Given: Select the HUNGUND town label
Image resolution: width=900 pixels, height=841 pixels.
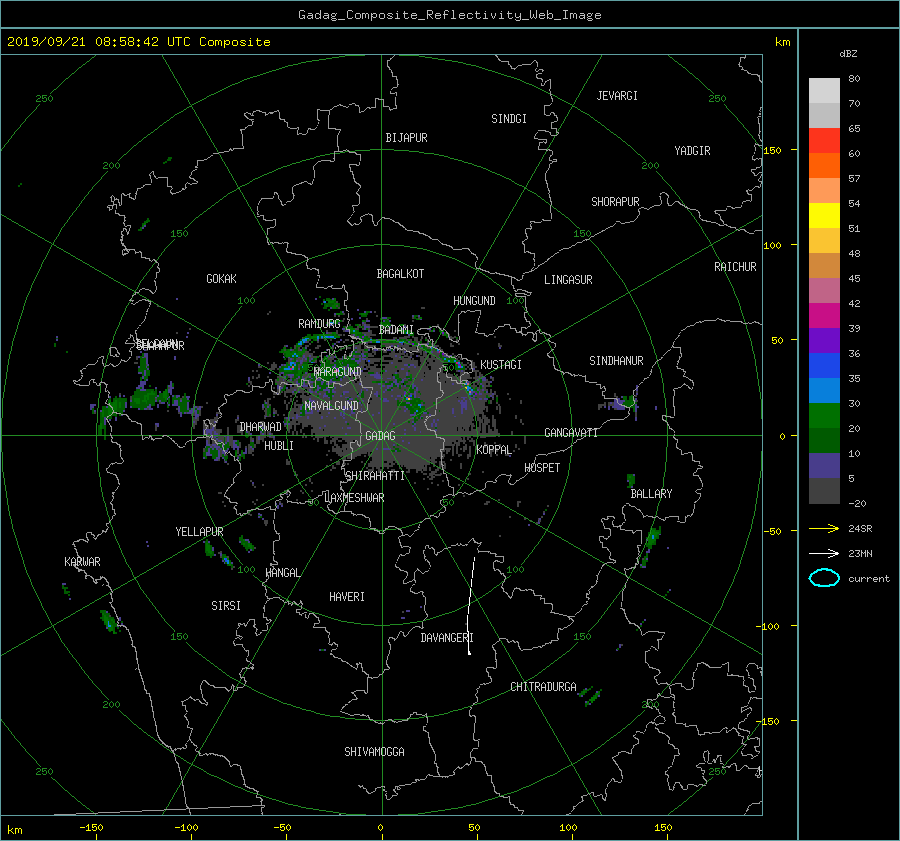Looking at the screenshot, I should [x=474, y=301].
